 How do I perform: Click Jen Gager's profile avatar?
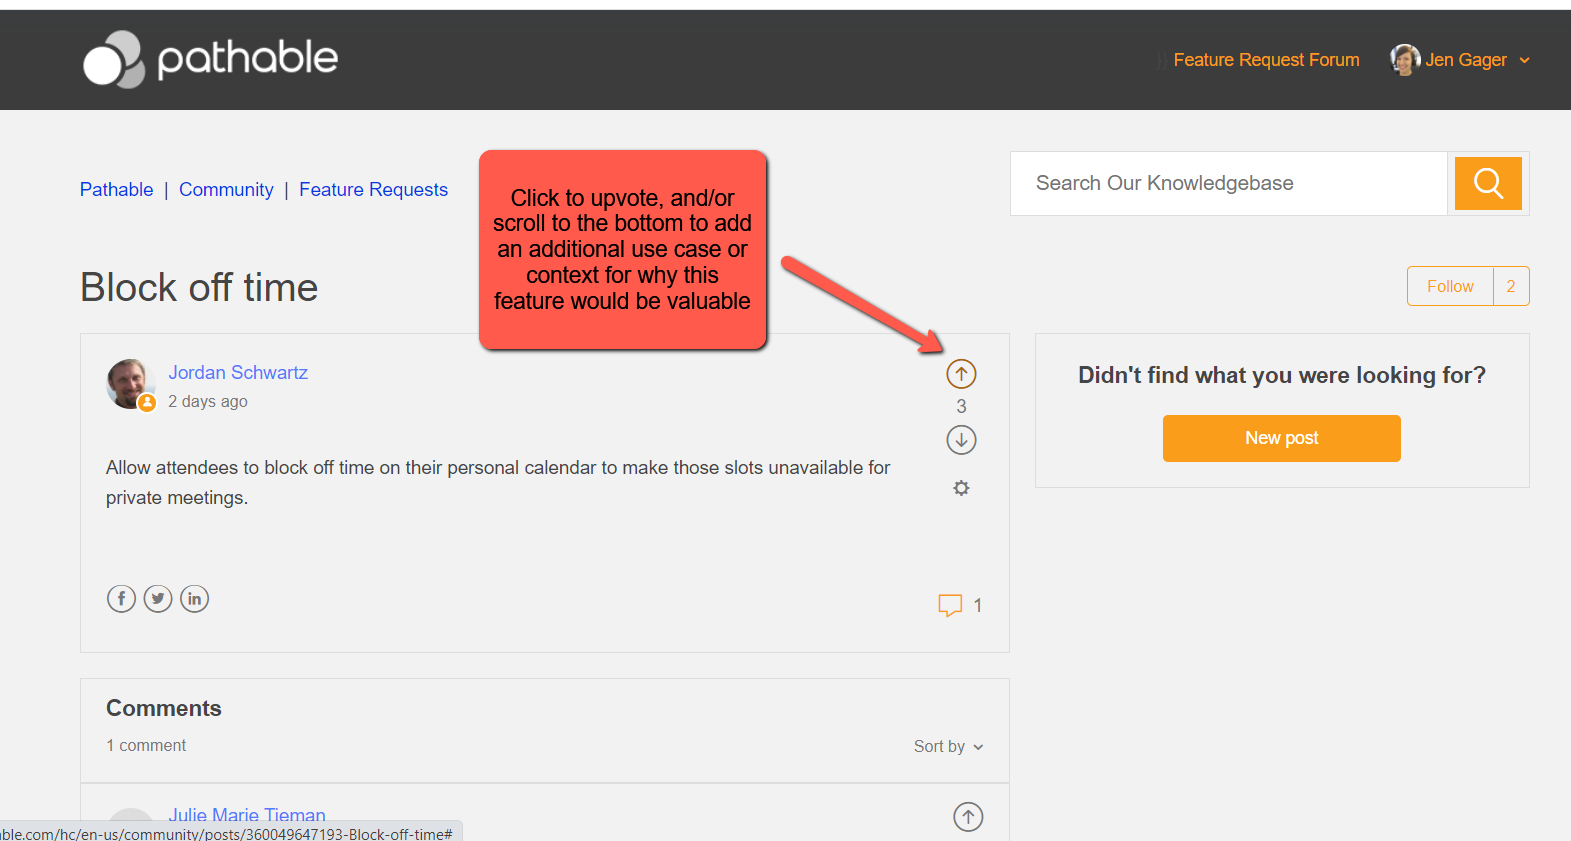pos(1405,60)
